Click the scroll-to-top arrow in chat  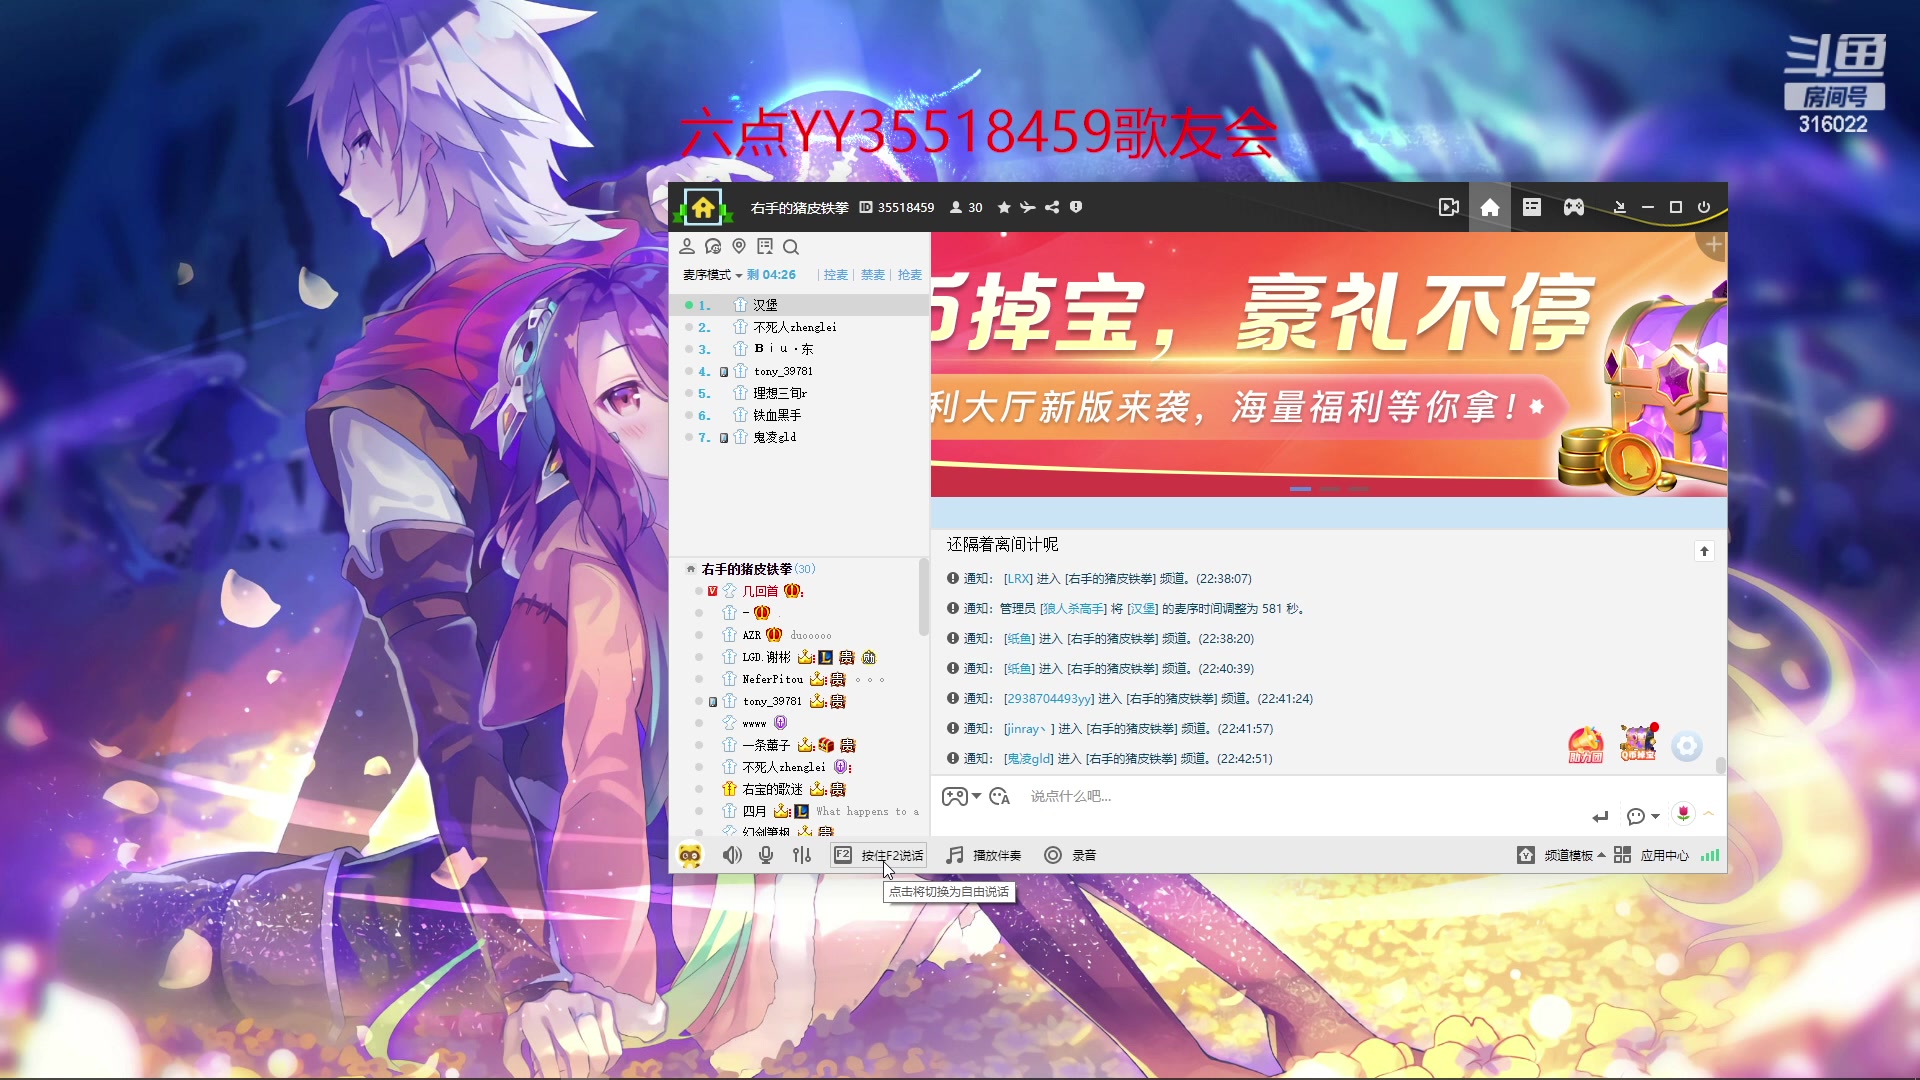tap(1704, 551)
